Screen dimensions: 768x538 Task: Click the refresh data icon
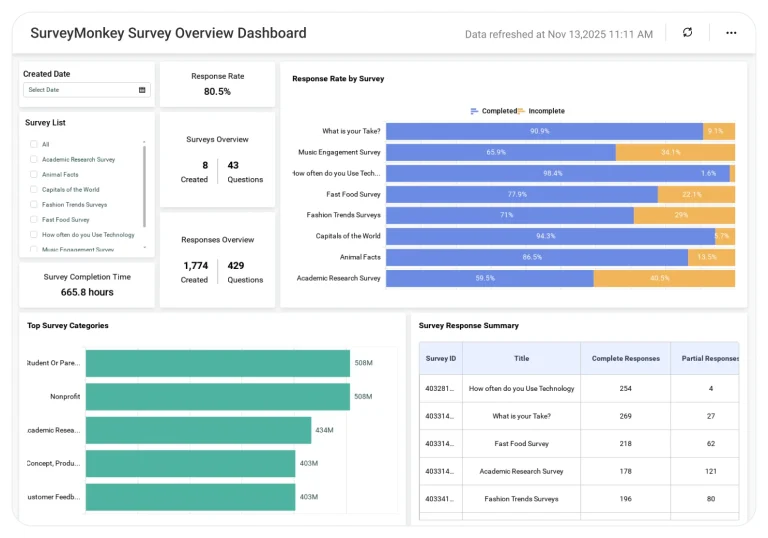click(687, 32)
